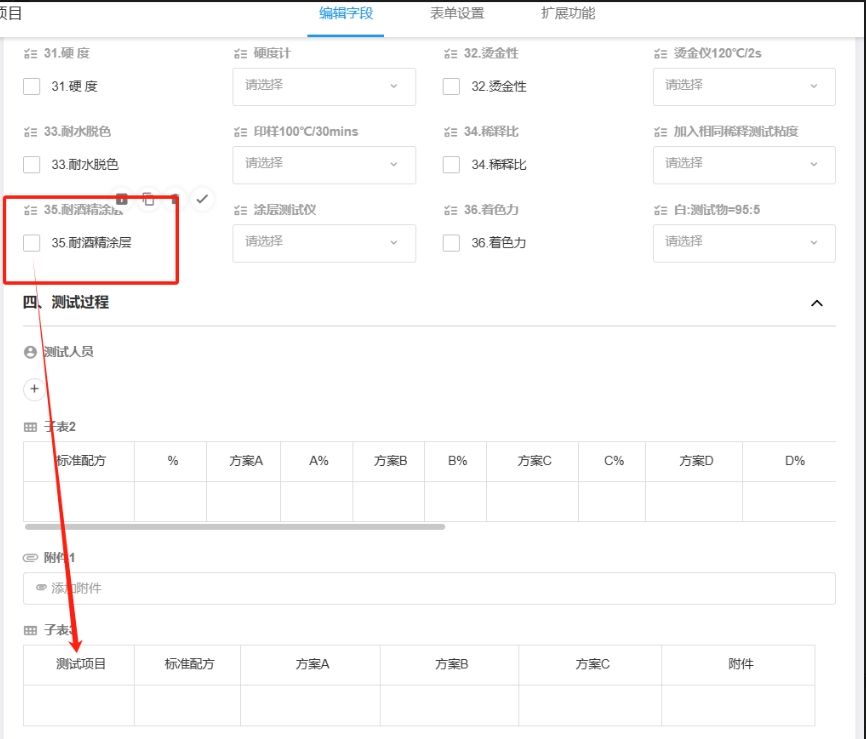Click the checklist icon beside 32.烫金性 label

450,53
